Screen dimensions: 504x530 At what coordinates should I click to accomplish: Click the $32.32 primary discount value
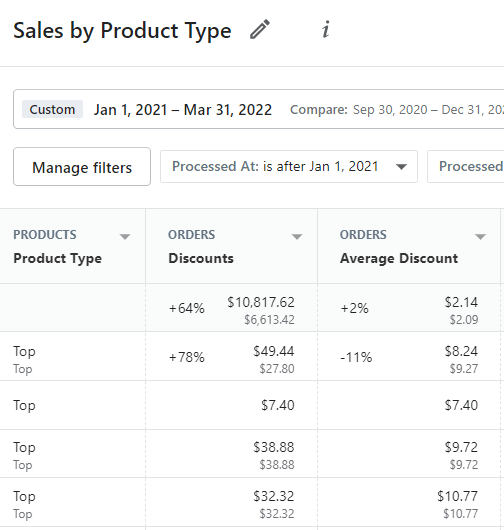tap(274, 496)
